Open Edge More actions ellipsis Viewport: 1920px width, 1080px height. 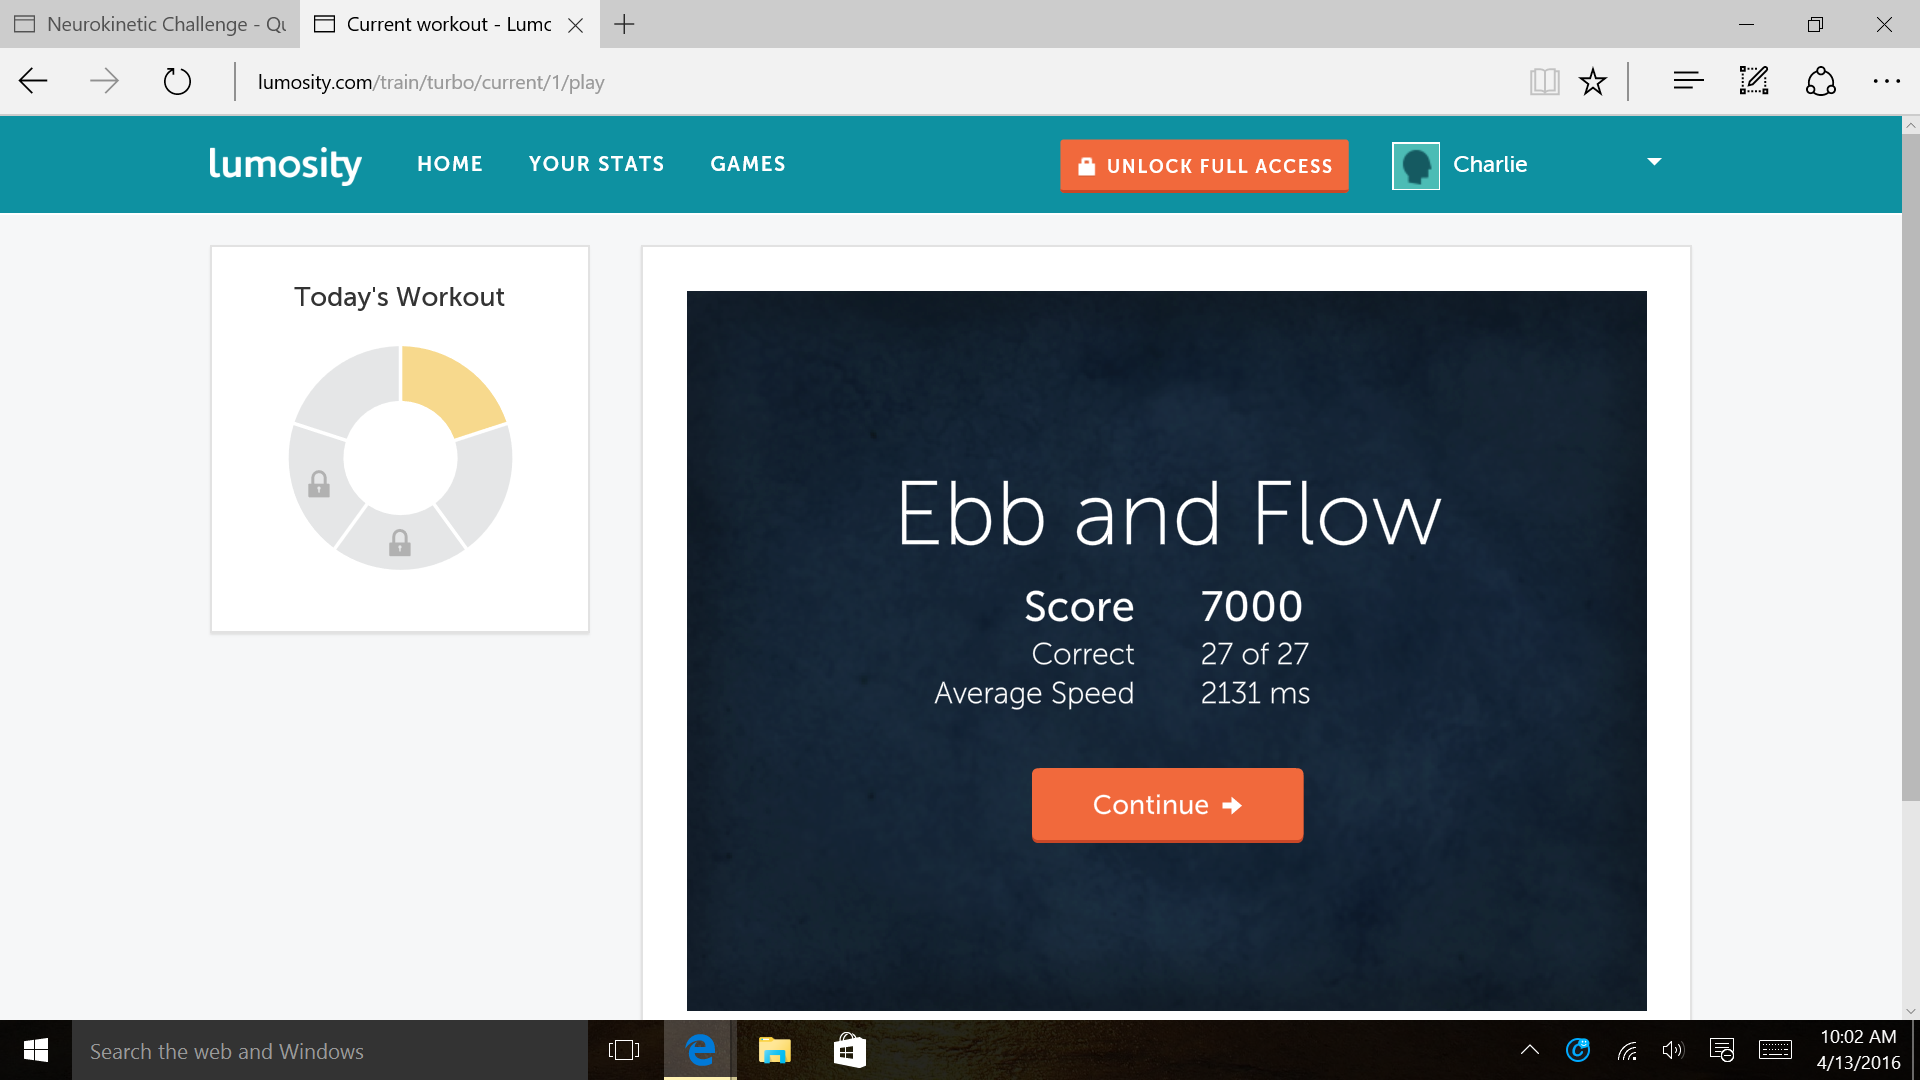(x=1886, y=82)
